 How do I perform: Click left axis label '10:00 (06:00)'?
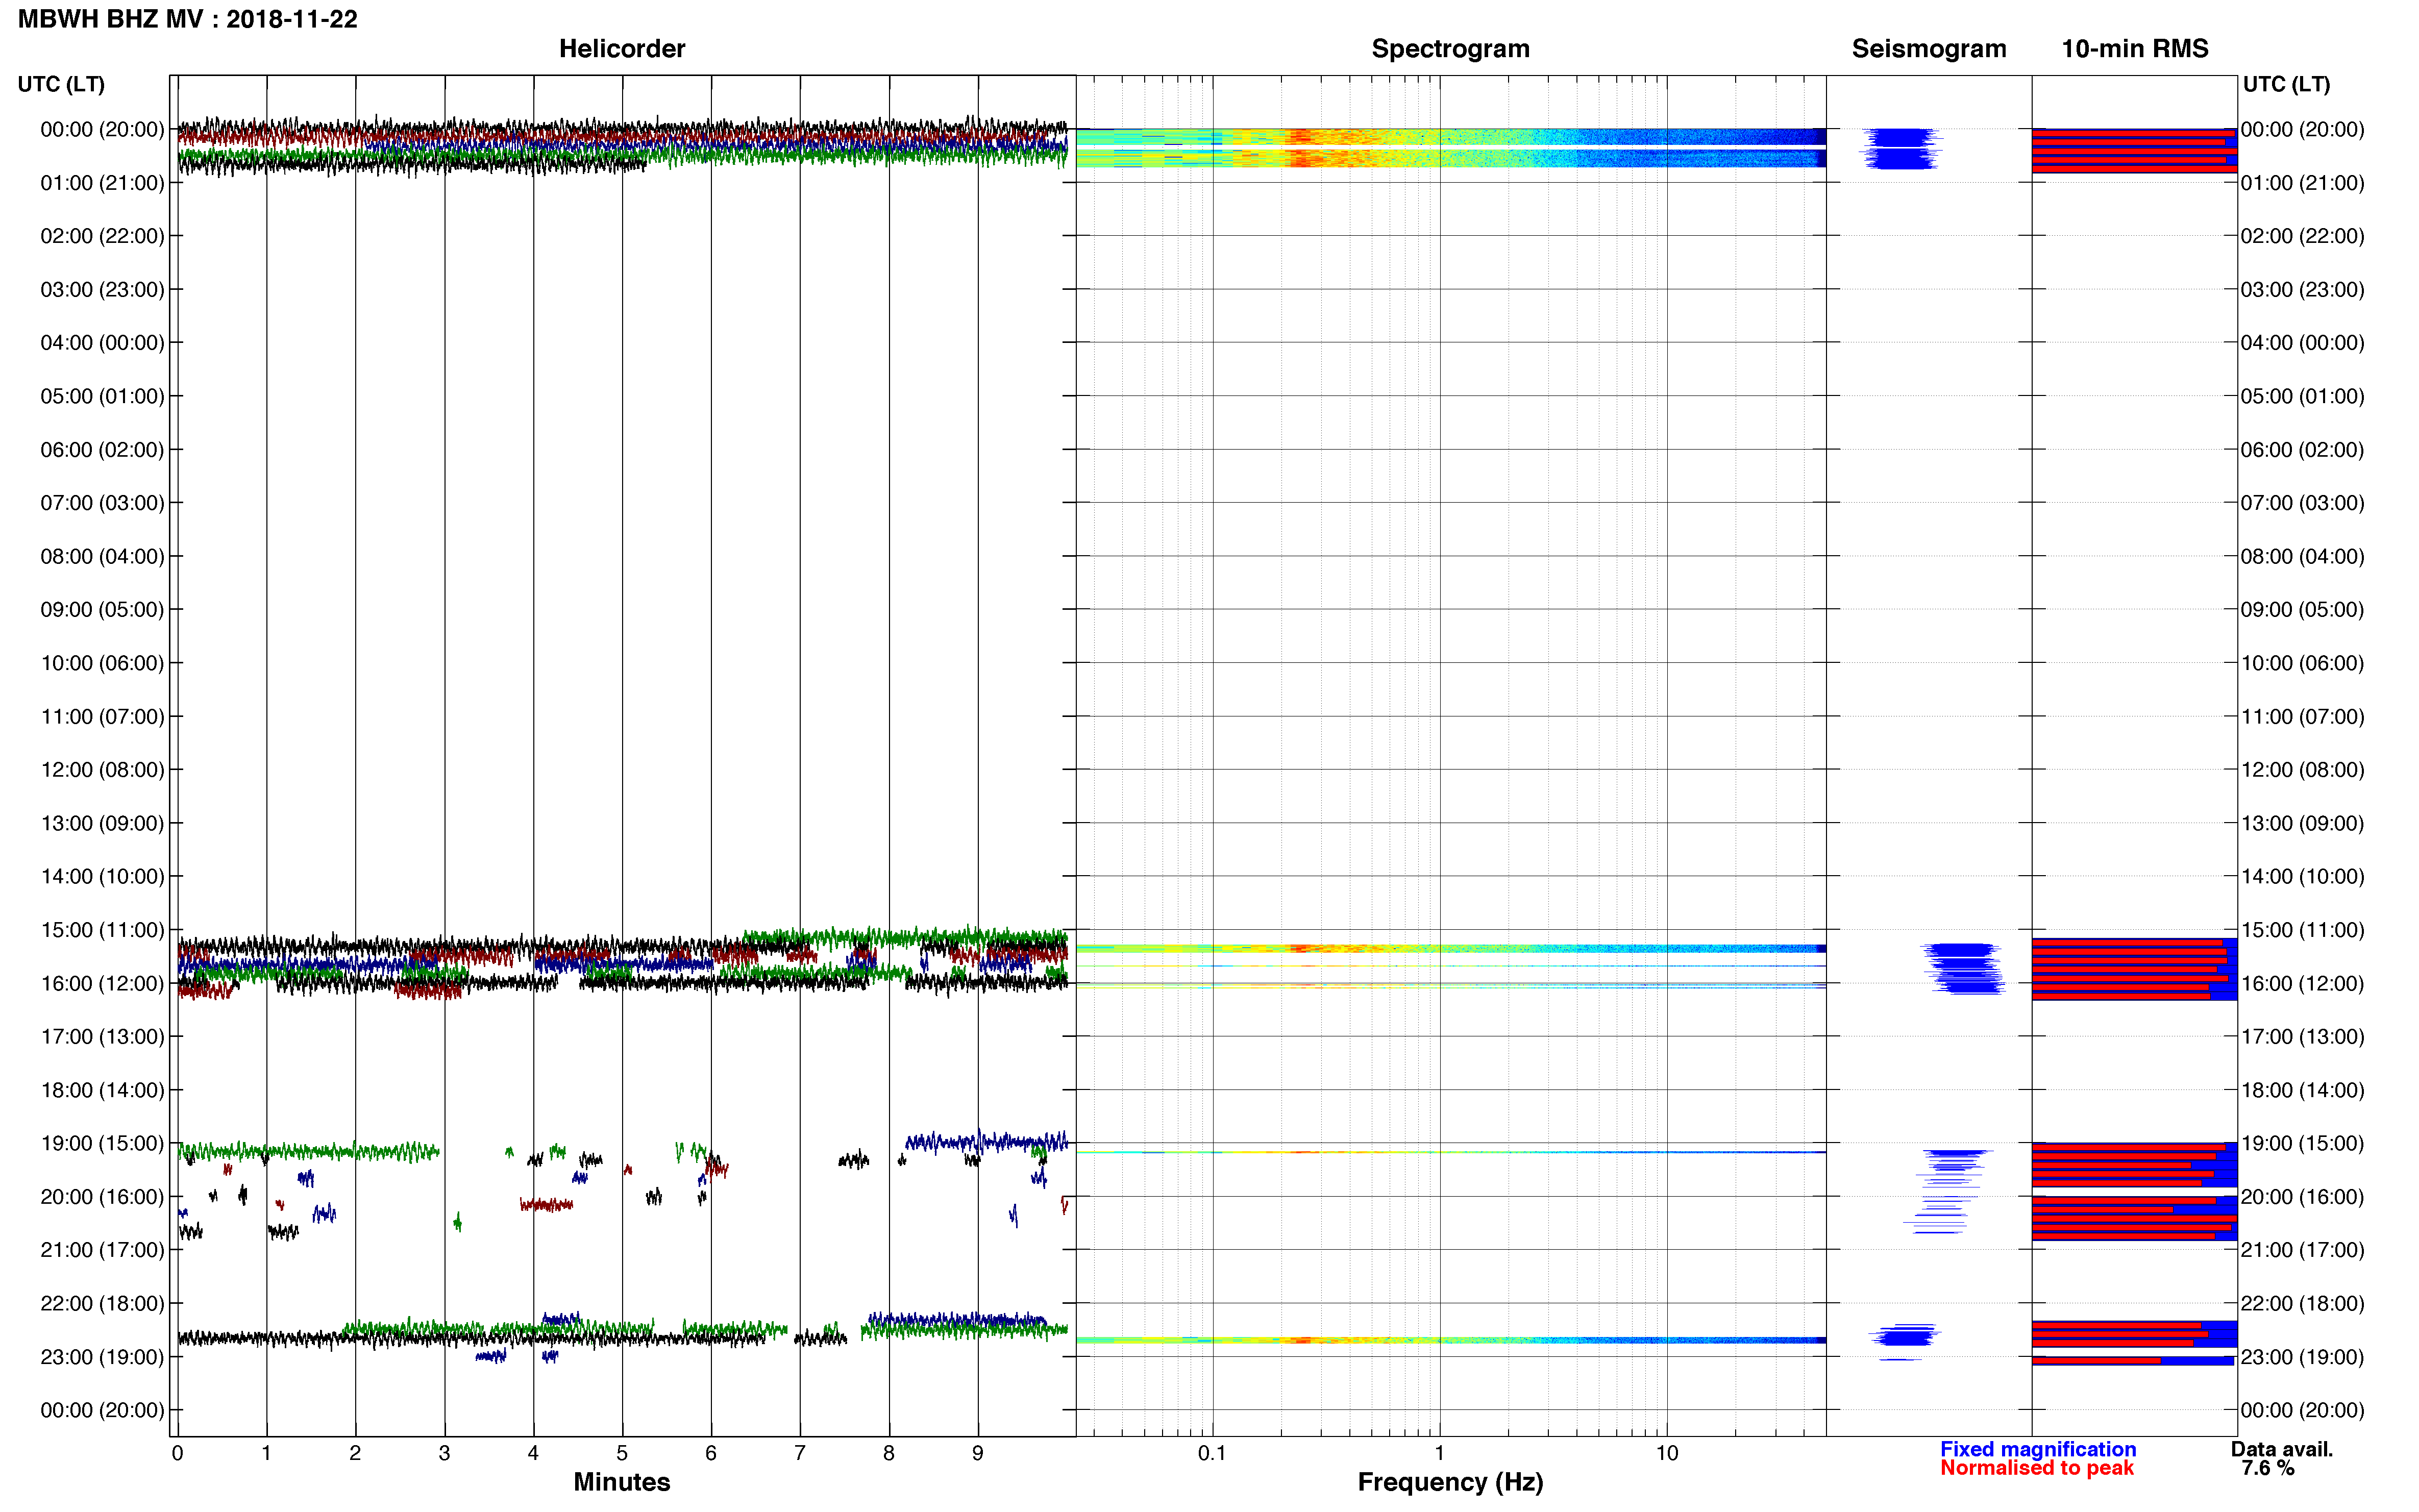(102, 663)
